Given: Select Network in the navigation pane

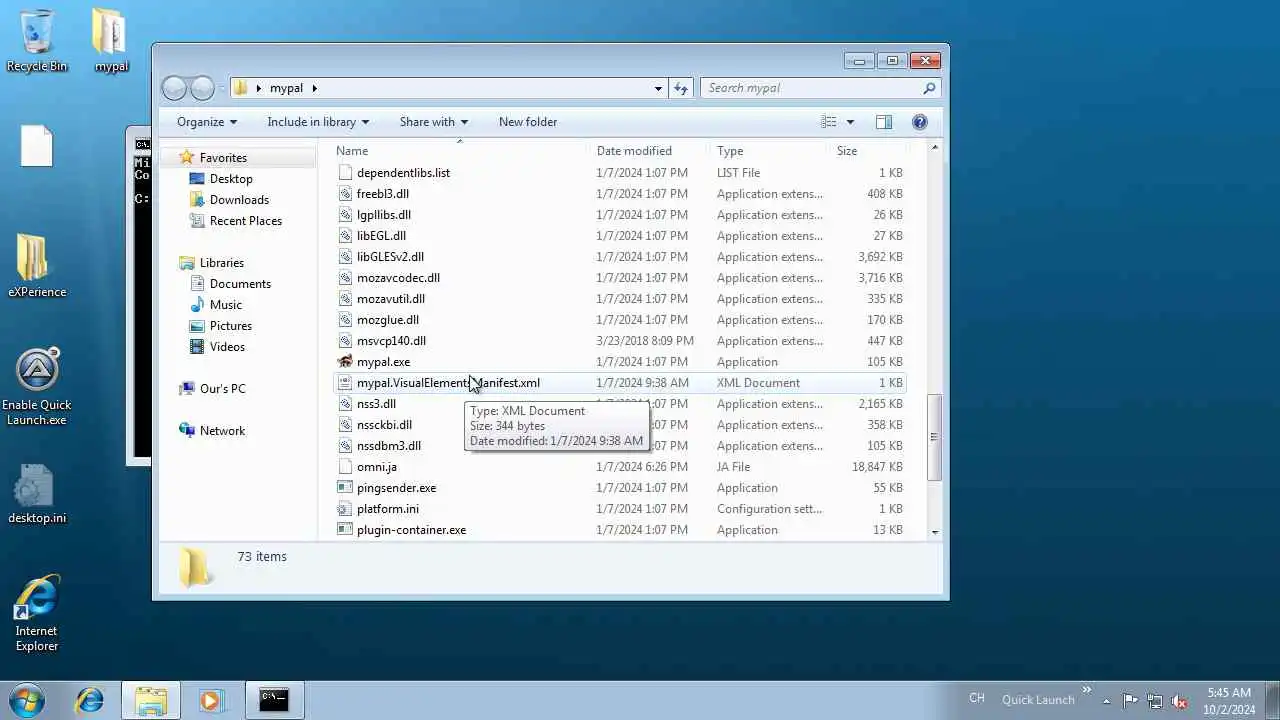Looking at the screenshot, I should click(x=222, y=431).
